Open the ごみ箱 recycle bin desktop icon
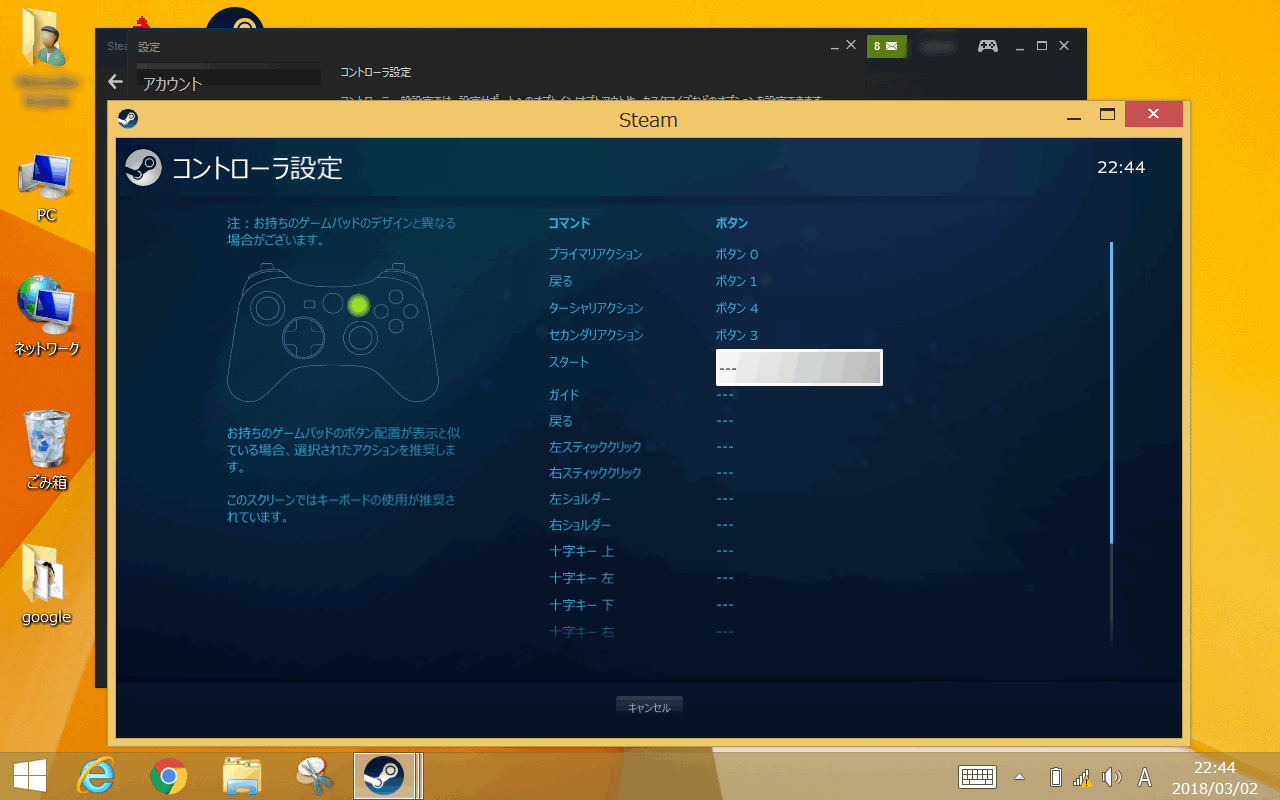This screenshot has height=800, width=1280. [46, 448]
